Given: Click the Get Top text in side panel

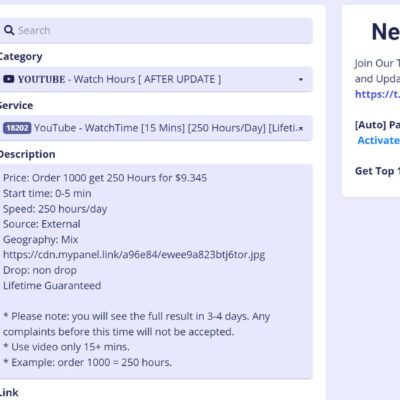Looking at the screenshot, I should [377, 171].
